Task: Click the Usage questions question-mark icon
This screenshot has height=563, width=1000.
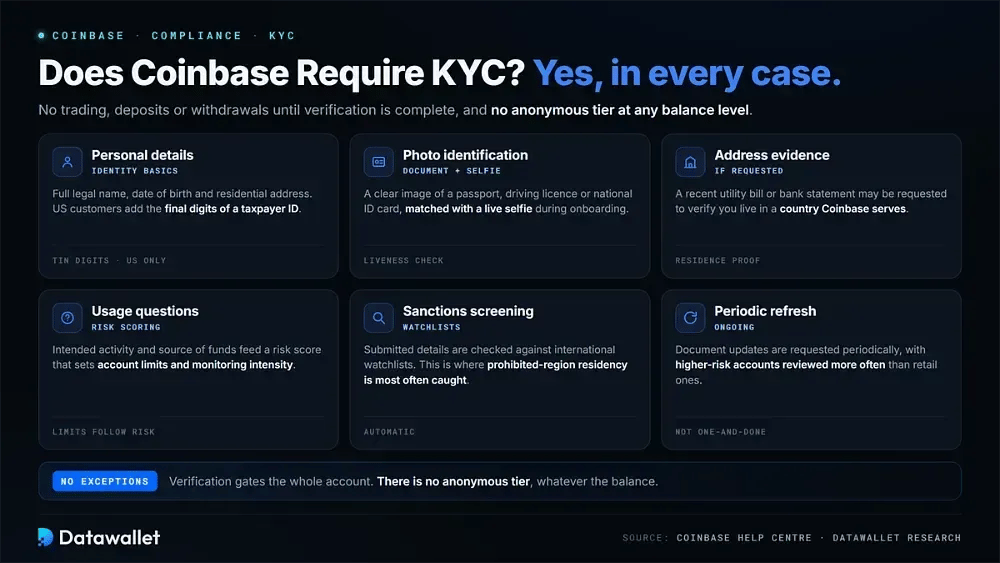Action: (x=67, y=318)
